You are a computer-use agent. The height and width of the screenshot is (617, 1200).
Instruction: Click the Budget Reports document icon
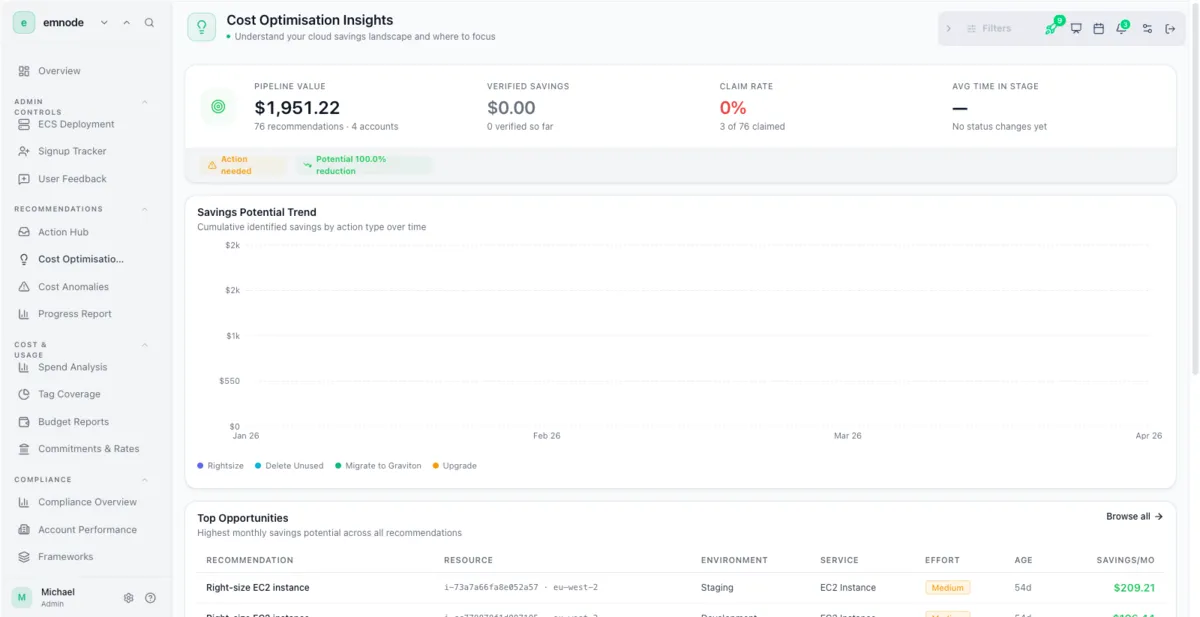(24, 422)
